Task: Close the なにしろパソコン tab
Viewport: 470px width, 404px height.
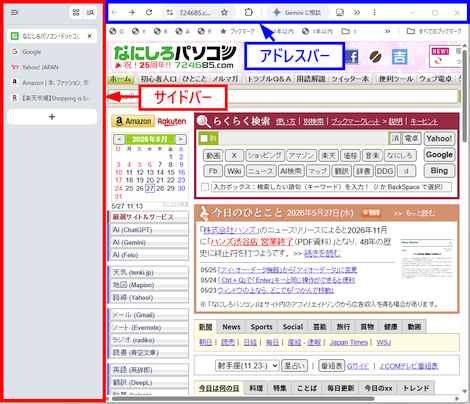Action: (90, 36)
